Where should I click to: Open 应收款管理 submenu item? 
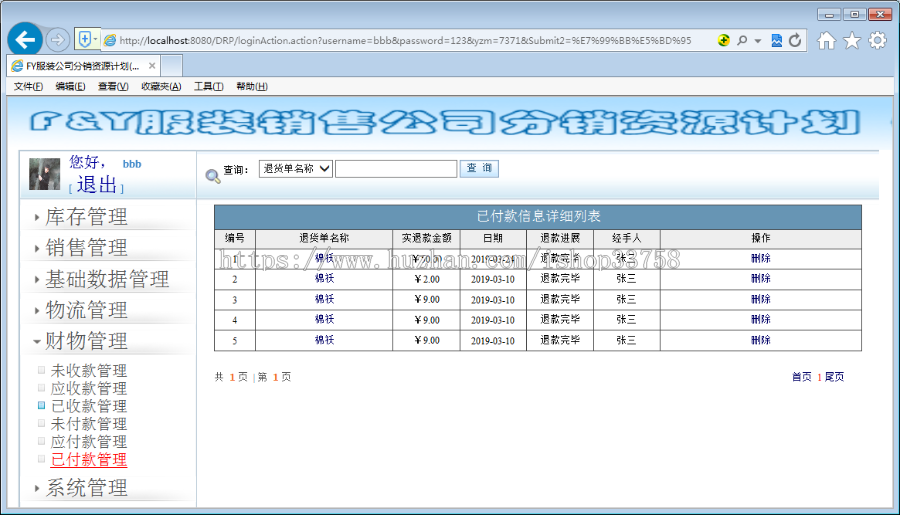[x=89, y=388]
